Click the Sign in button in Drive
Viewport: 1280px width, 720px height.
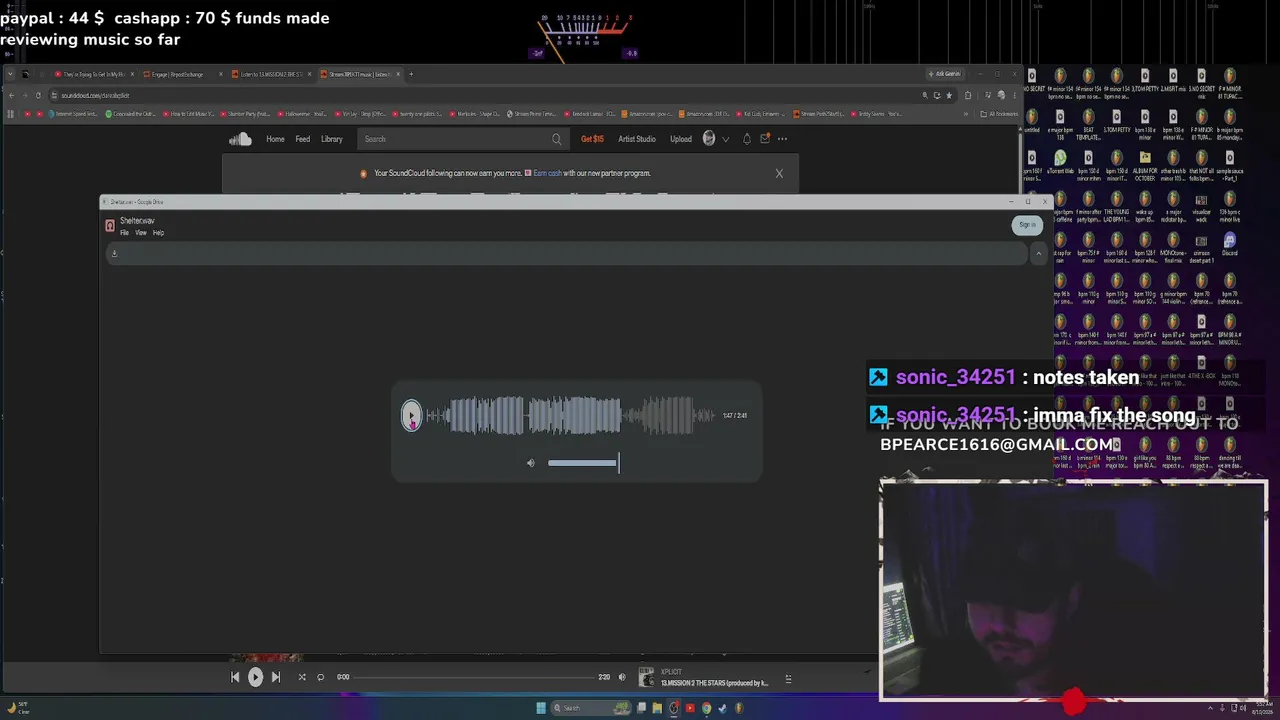[1027, 225]
